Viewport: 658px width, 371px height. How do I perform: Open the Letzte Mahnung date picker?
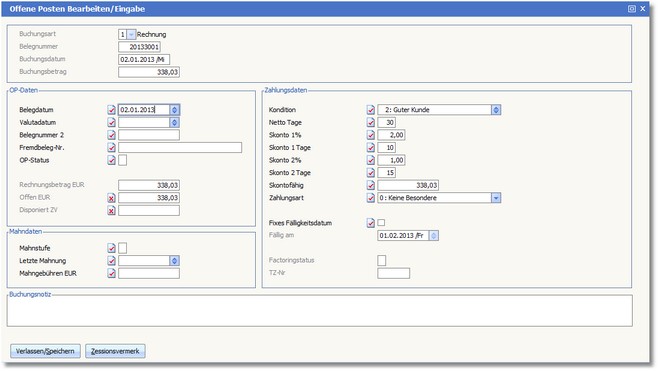175,261
